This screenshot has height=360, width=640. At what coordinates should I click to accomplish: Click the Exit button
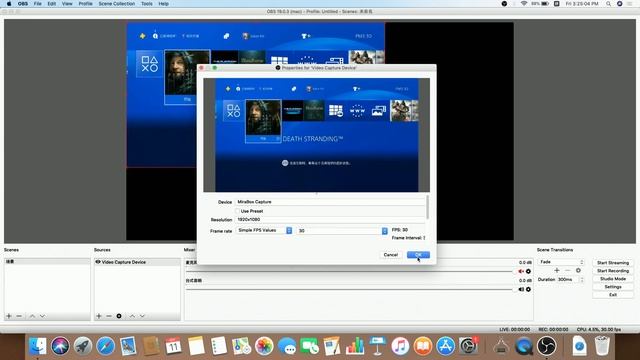click(613, 295)
